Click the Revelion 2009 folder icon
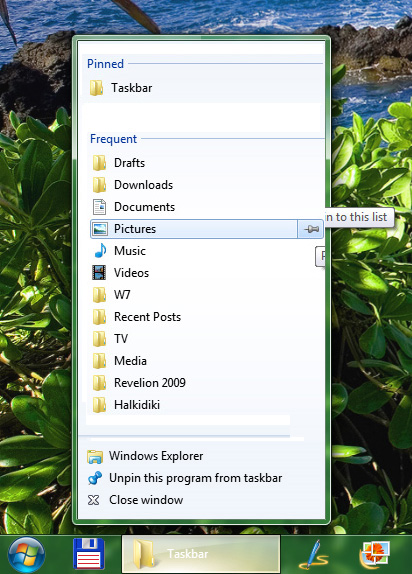Screen dimensions: 412x574 tap(99, 383)
